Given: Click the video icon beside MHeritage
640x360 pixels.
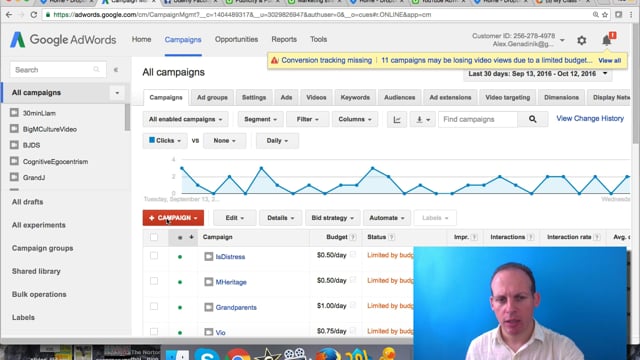Looking at the screenshot, I should (209, 282).
